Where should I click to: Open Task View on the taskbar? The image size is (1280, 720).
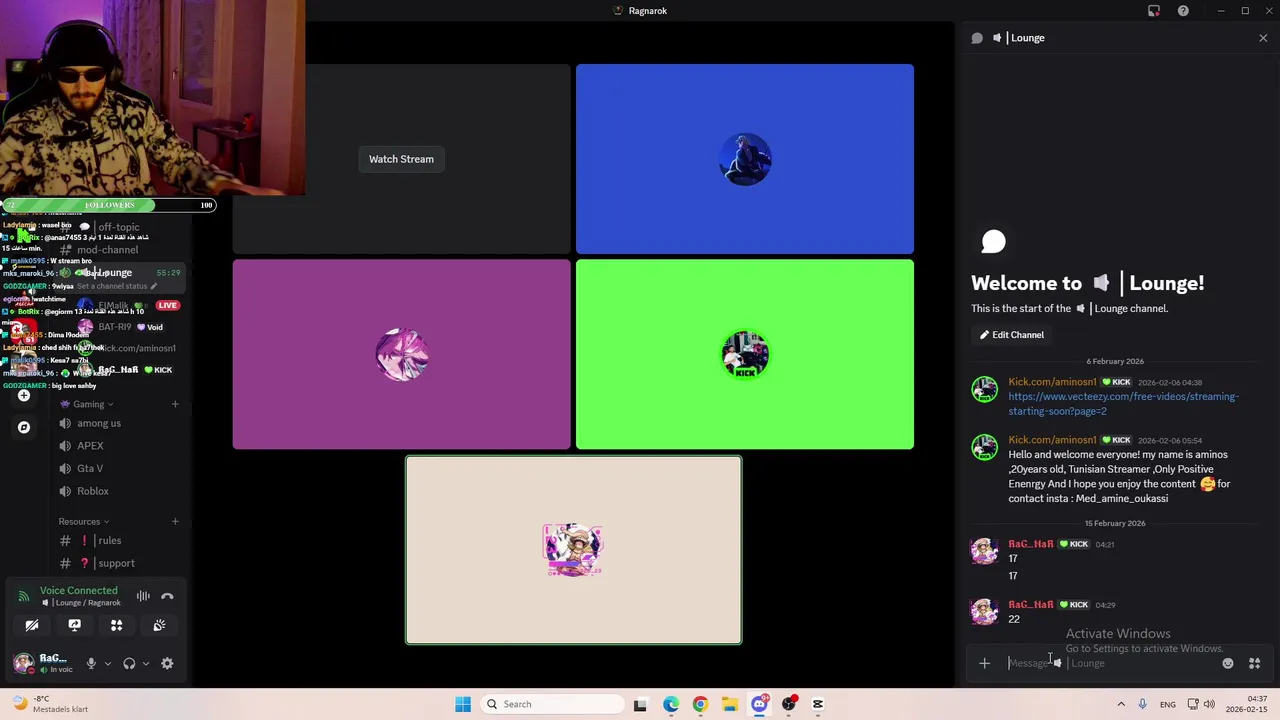tap(640, 704)
